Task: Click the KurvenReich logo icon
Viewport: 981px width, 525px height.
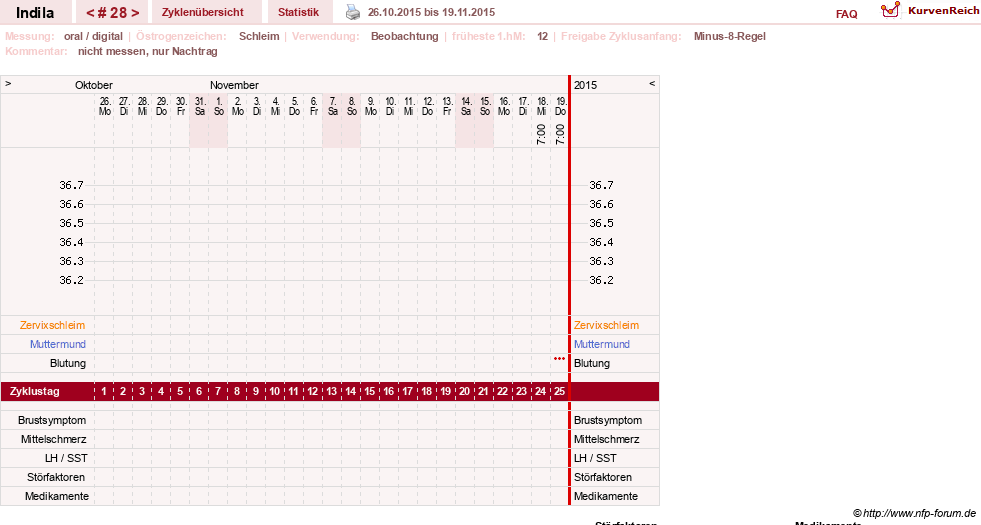Action: click(890, 9)
